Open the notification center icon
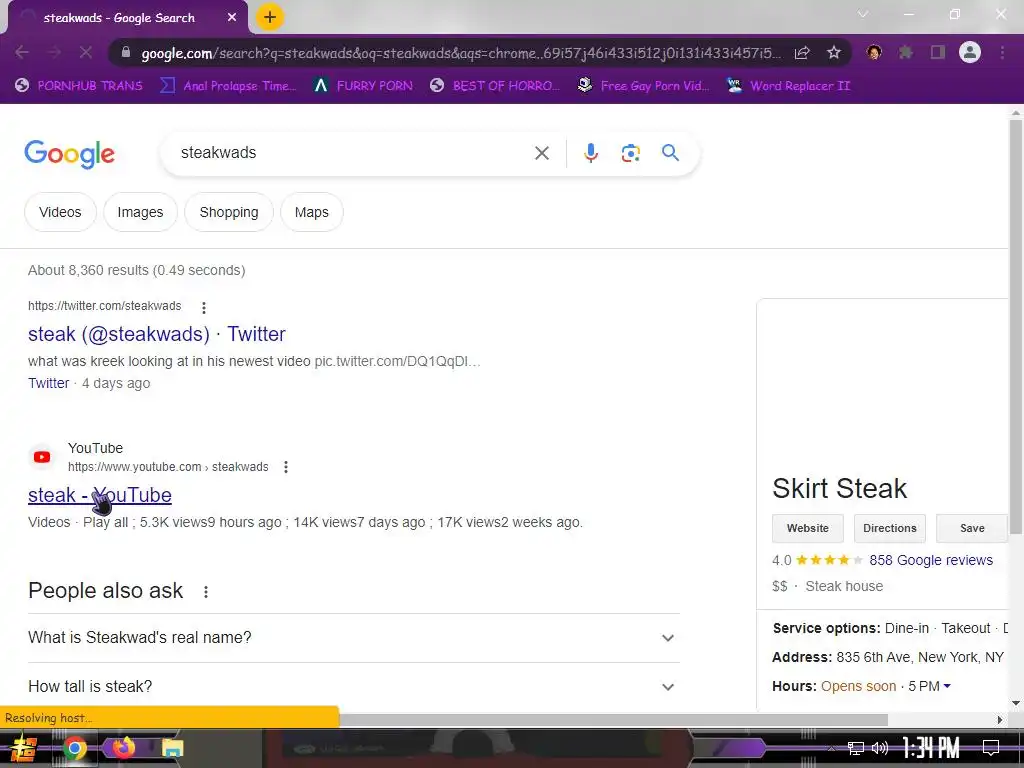This screenshot has height=768, width=1024. pos(991,748)
